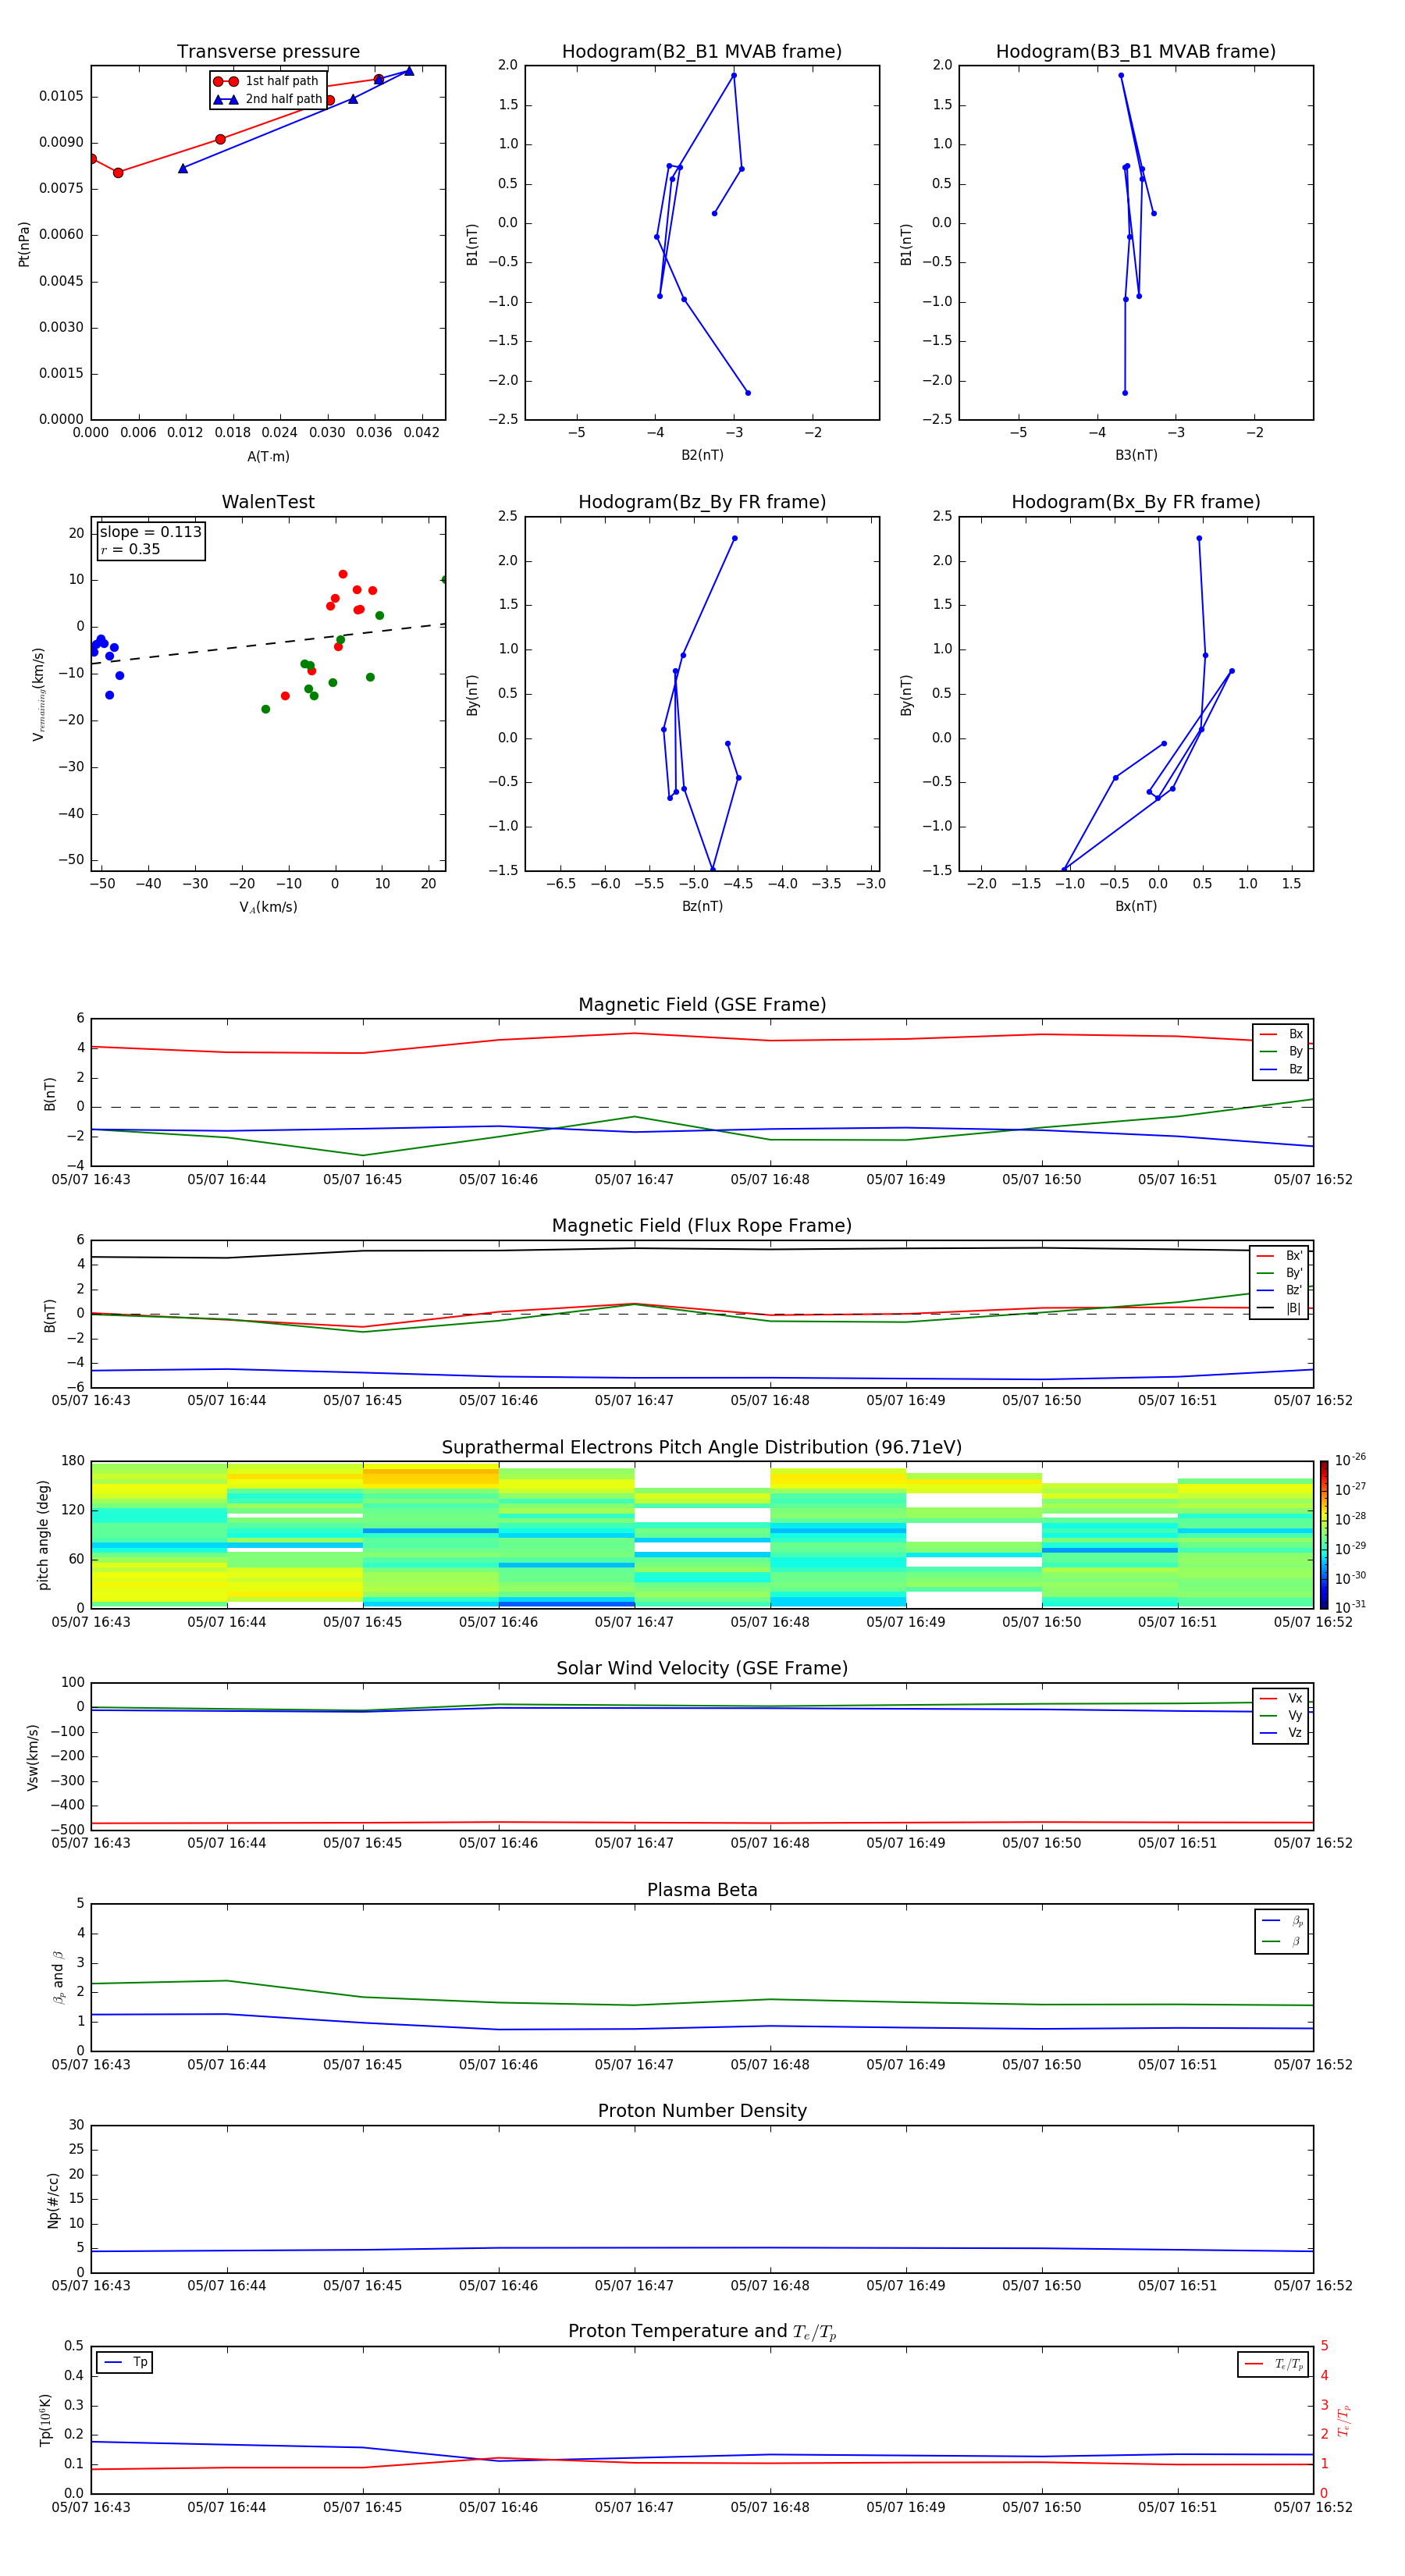Click the 'Hodogram(Bz_By FR frame)' title
The image size is (1405, 2576).
[x=702, y=502]
